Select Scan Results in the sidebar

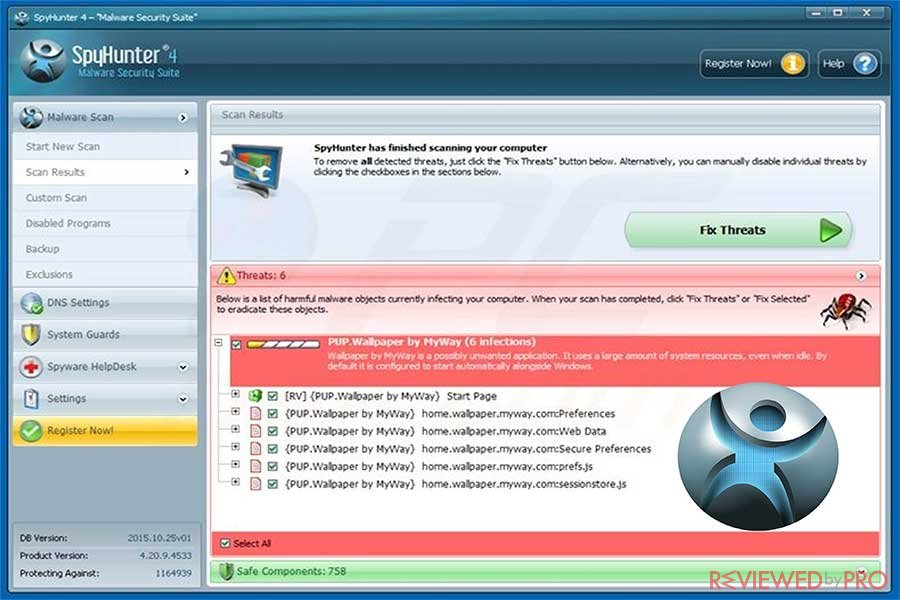105,172
